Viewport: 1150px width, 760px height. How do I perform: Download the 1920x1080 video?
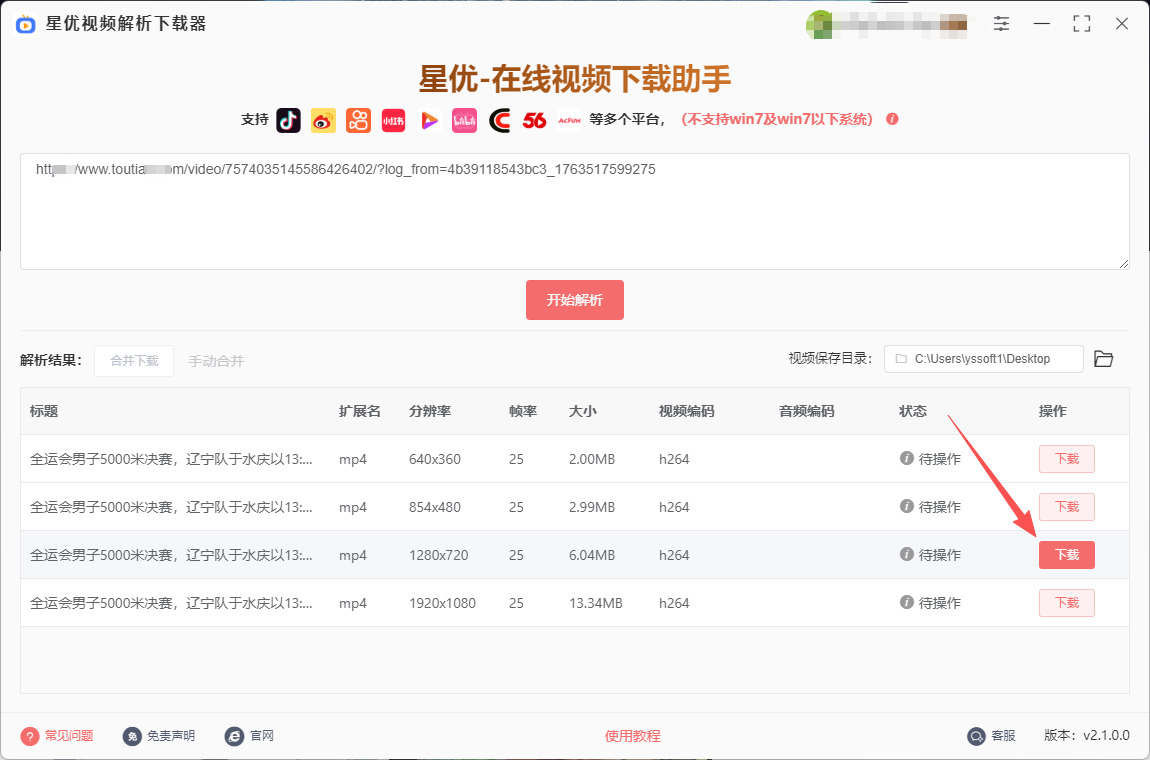[x=1066, y=603]
